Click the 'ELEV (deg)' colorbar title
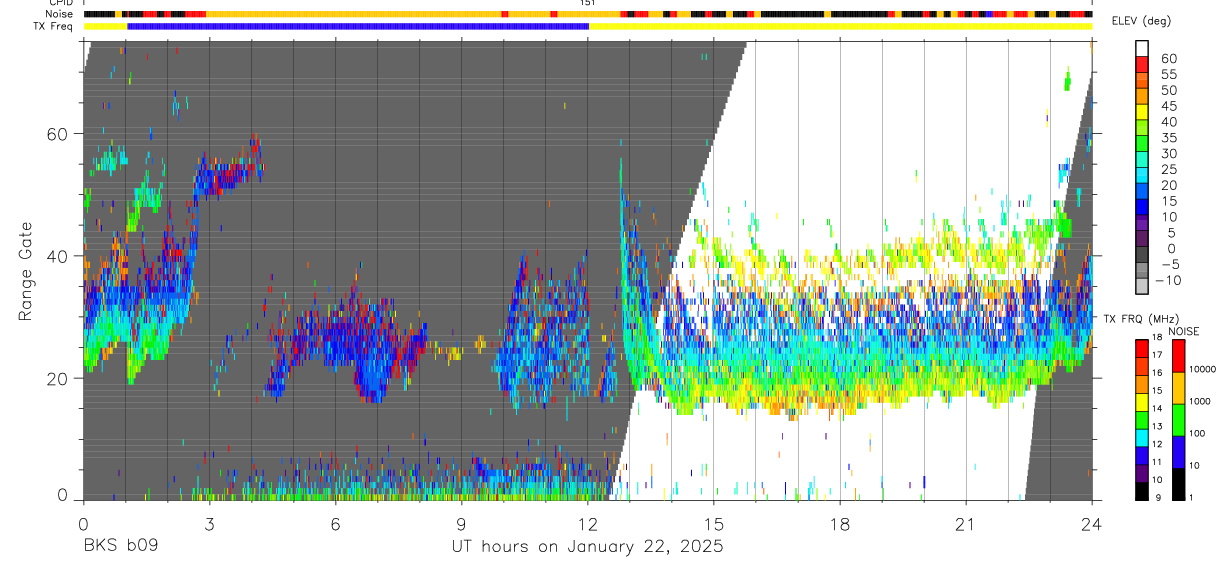1228x567 pixels. click(1142, 22)
